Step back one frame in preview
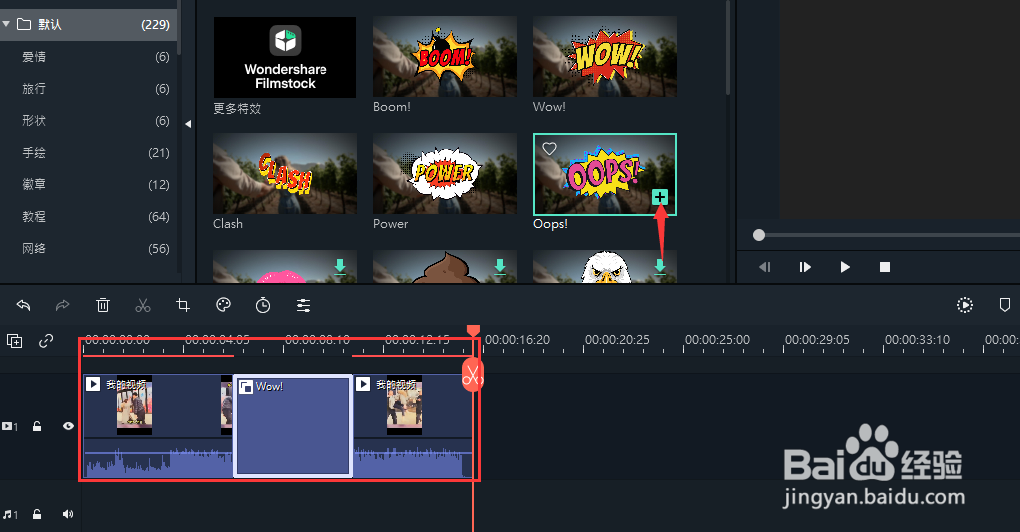Screen dimensions: 1020x532 (765, 267)
